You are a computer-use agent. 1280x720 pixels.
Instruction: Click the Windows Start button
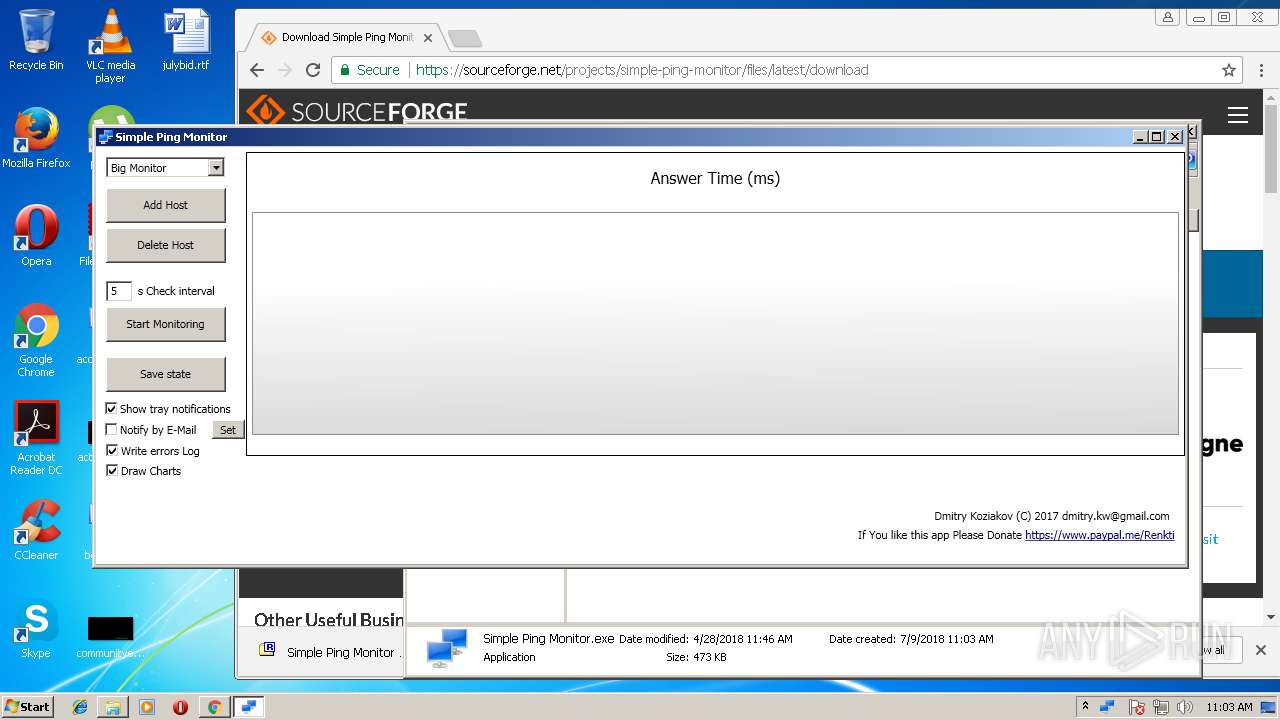pyautogui.click(x=27, y=706)
